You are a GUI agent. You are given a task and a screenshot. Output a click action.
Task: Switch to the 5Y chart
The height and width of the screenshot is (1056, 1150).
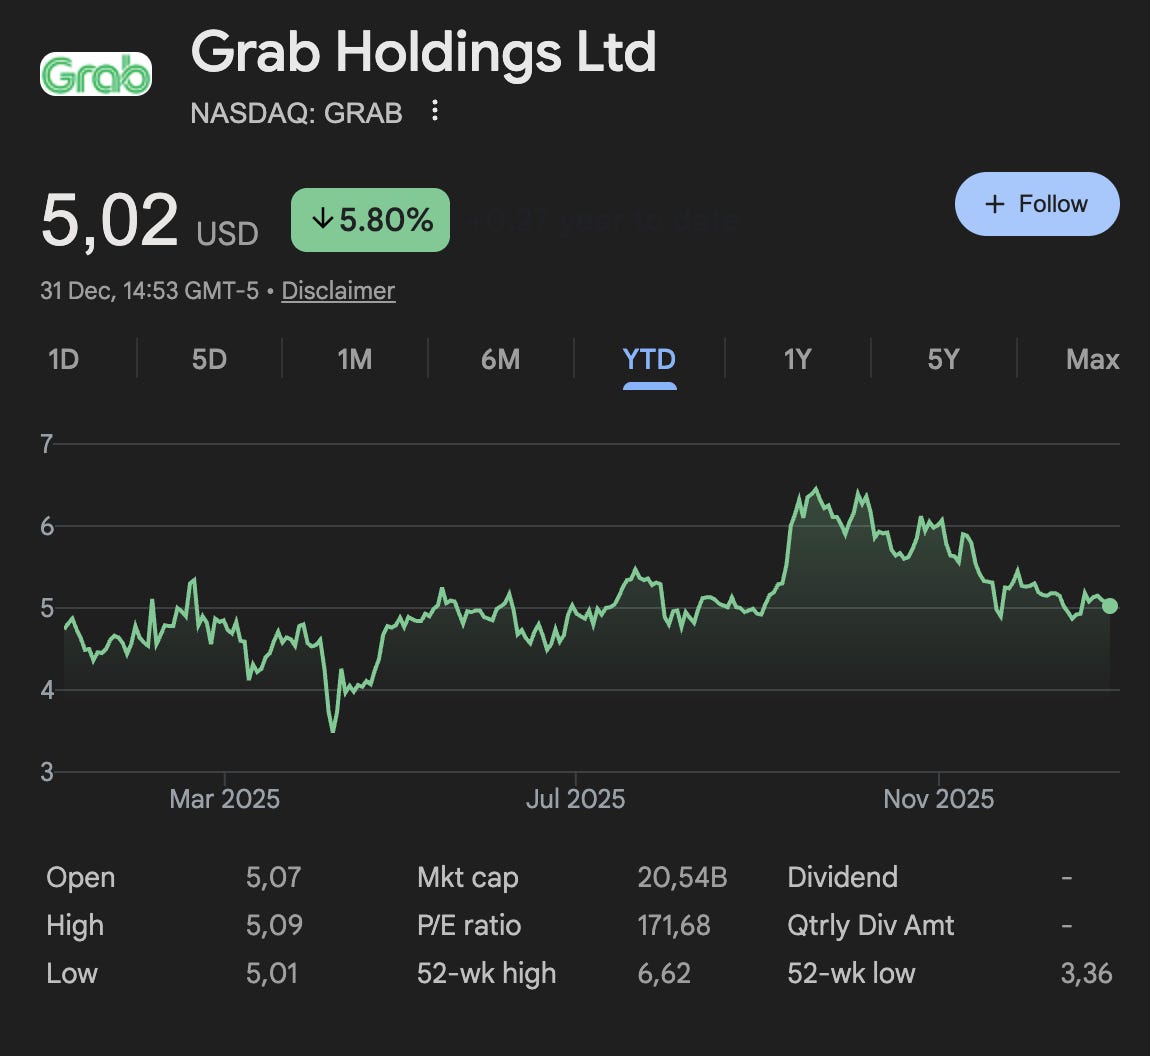(x=942, y=359)
